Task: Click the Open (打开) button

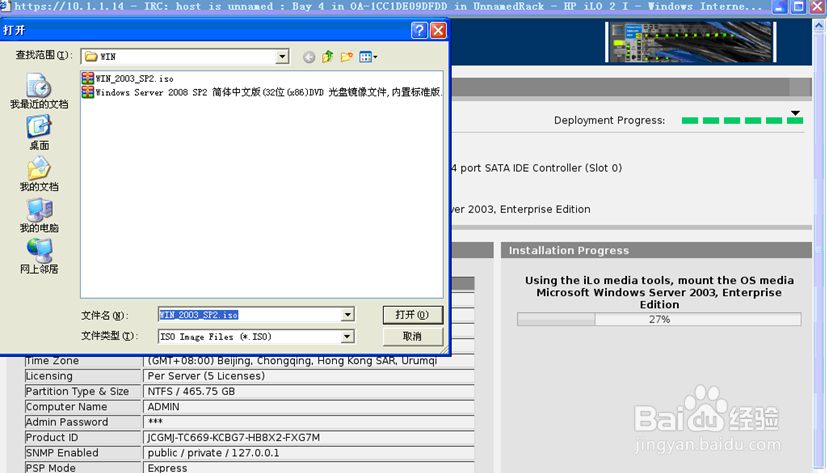Action: (x=412, y=315)
